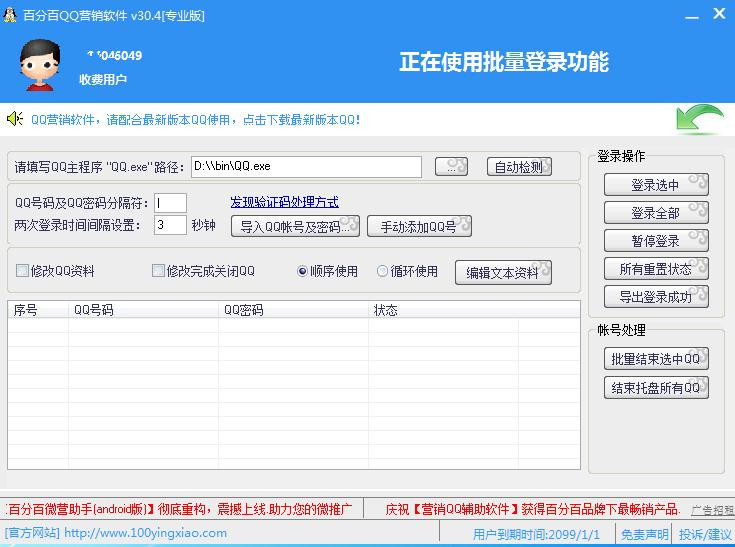Click 所有重置状态 button
735x547 pixels.
pos(656,269)
